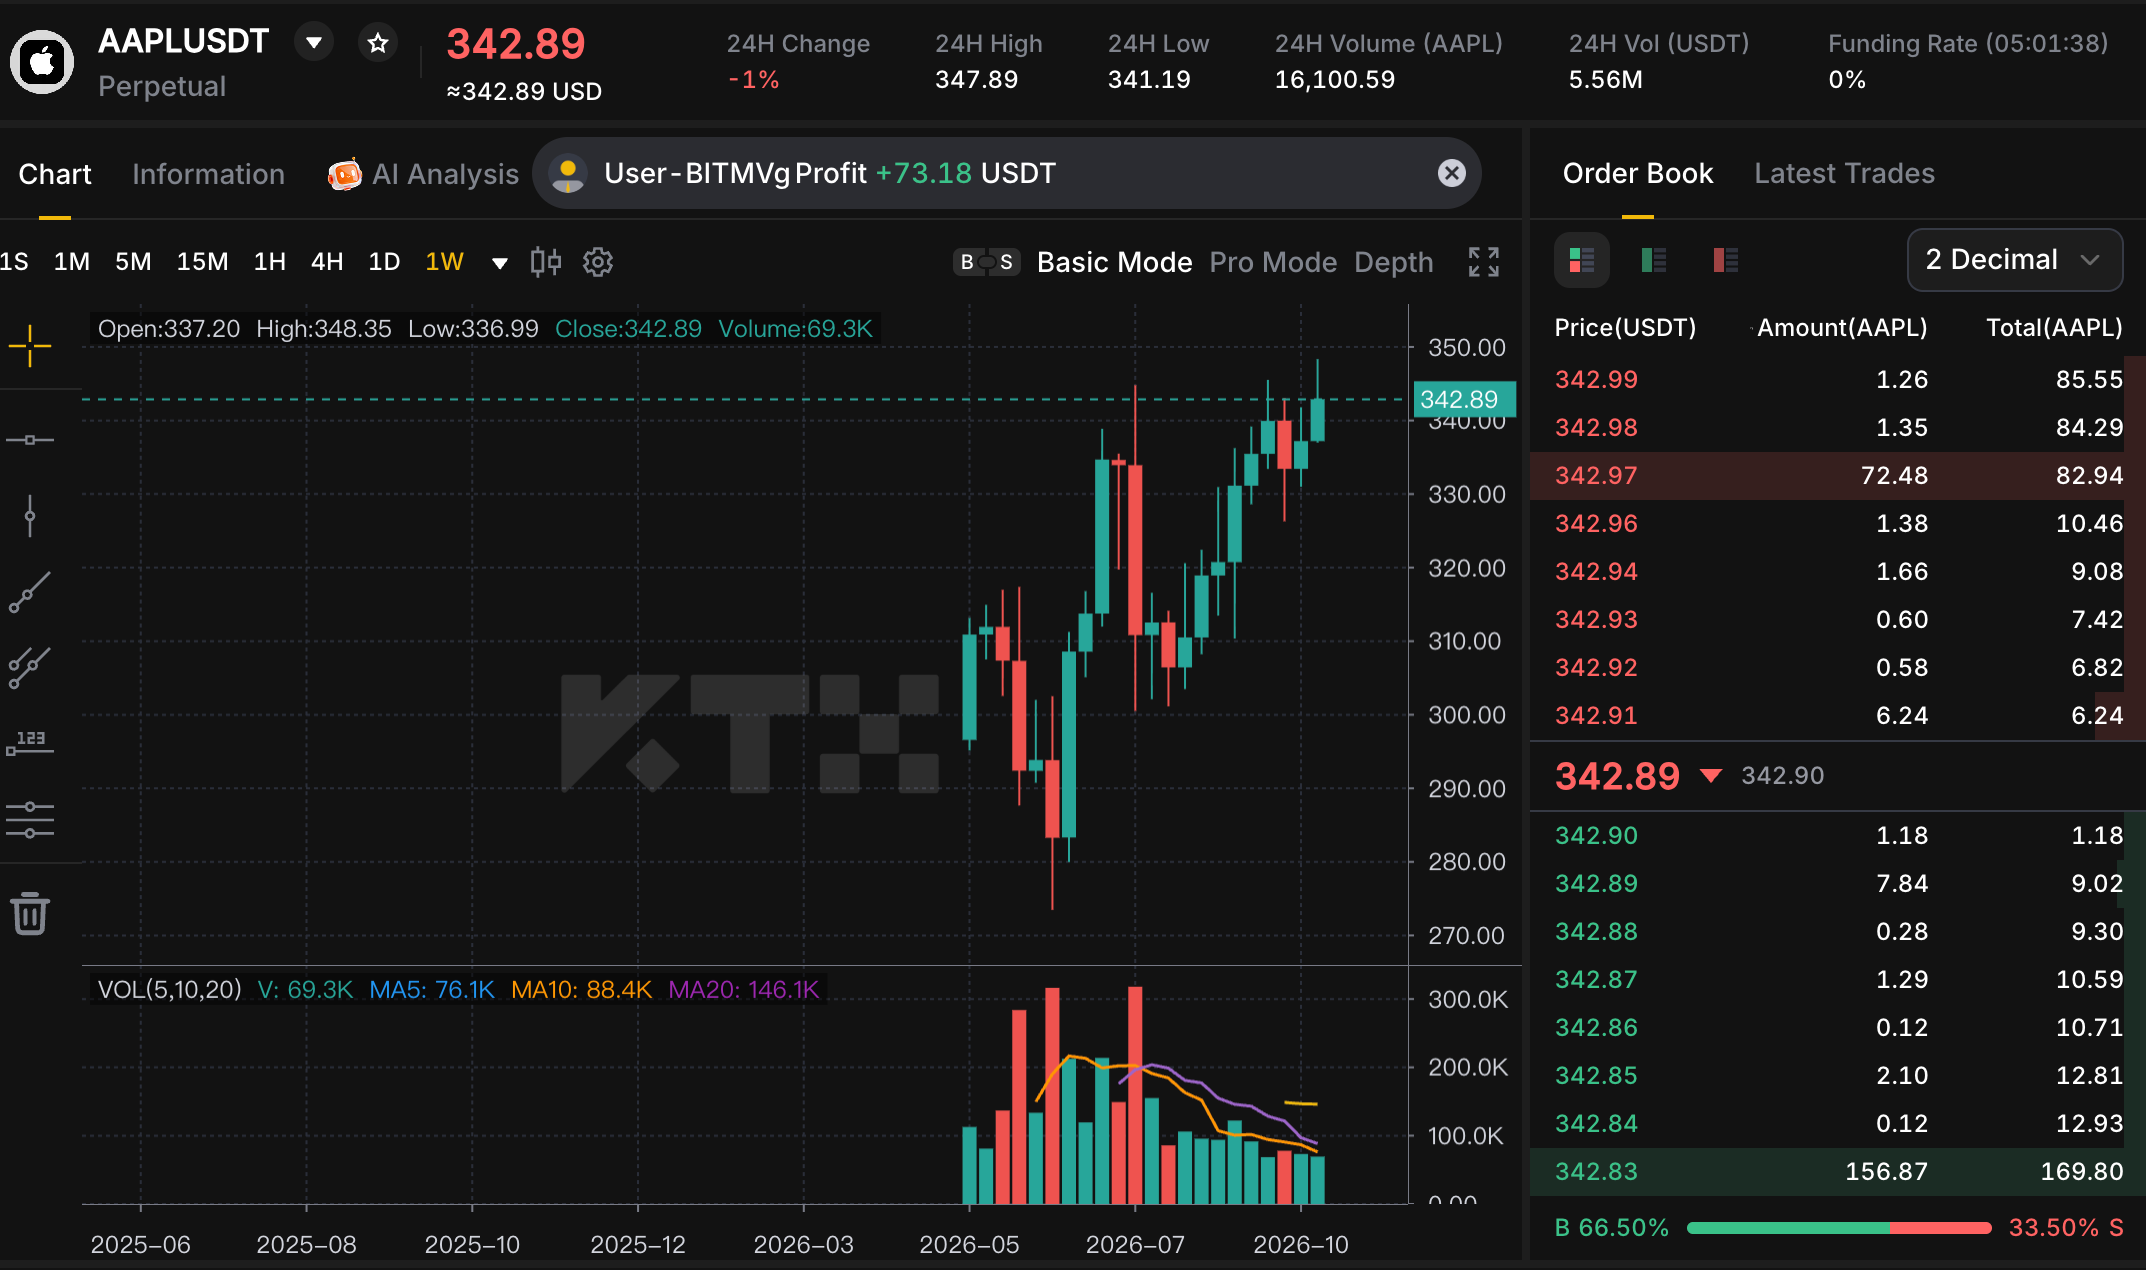This screenshot has height=1270, width=2146.
Task: Open the AI Analysis robot icon tab
Action: [344, 174]
